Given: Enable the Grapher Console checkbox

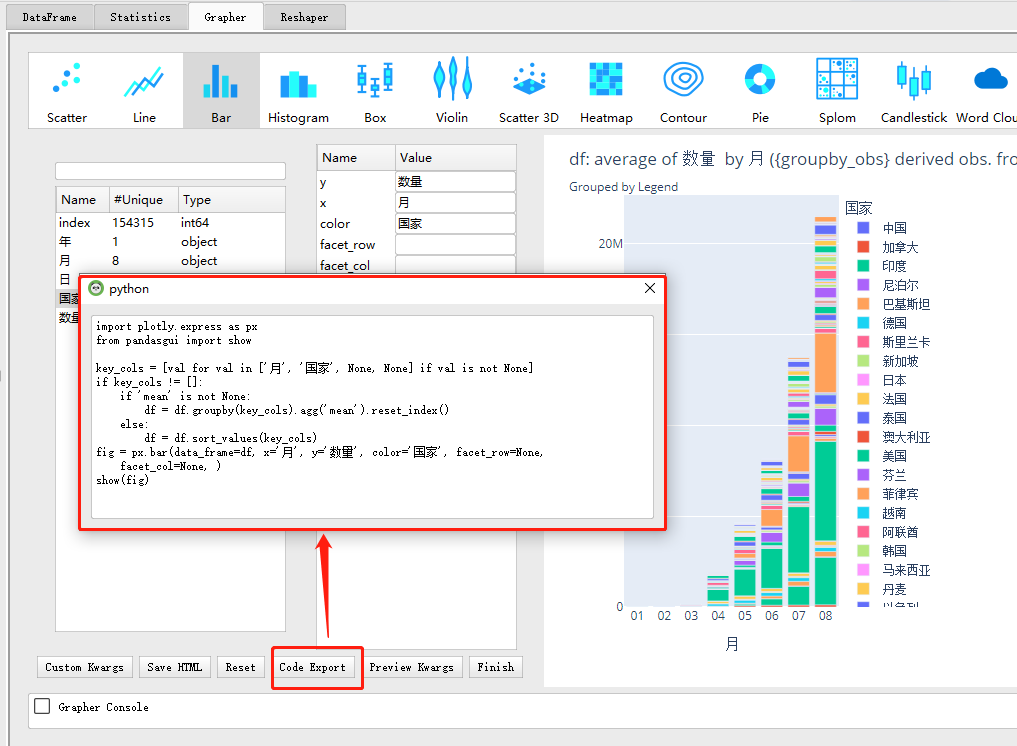Looking at the screenshot, I should tap(40, 707).
